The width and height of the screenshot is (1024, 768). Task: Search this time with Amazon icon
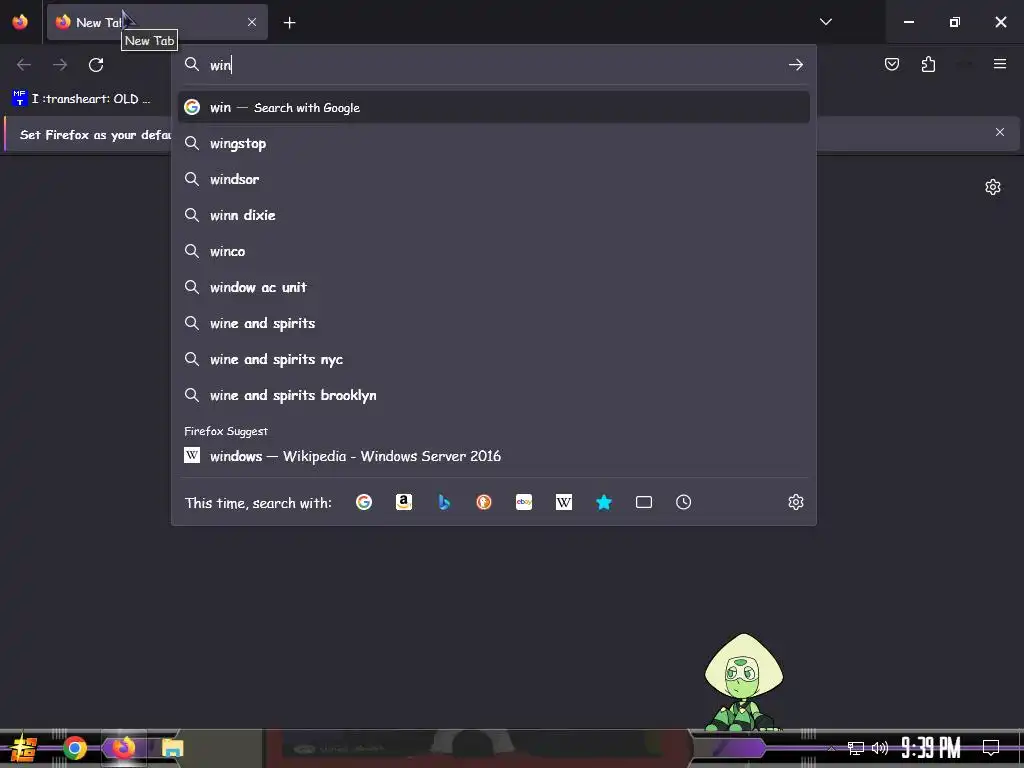tap(404, 502)
